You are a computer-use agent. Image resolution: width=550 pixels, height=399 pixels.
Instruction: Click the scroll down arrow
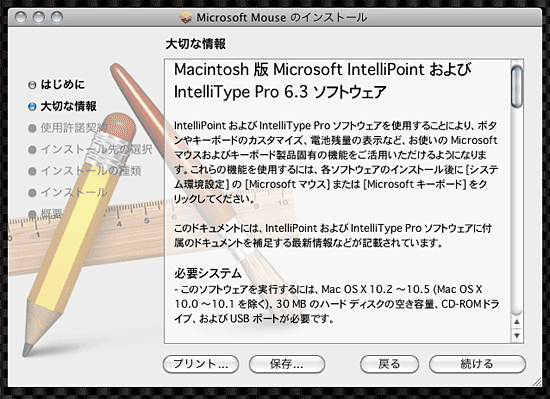(517, 336)
